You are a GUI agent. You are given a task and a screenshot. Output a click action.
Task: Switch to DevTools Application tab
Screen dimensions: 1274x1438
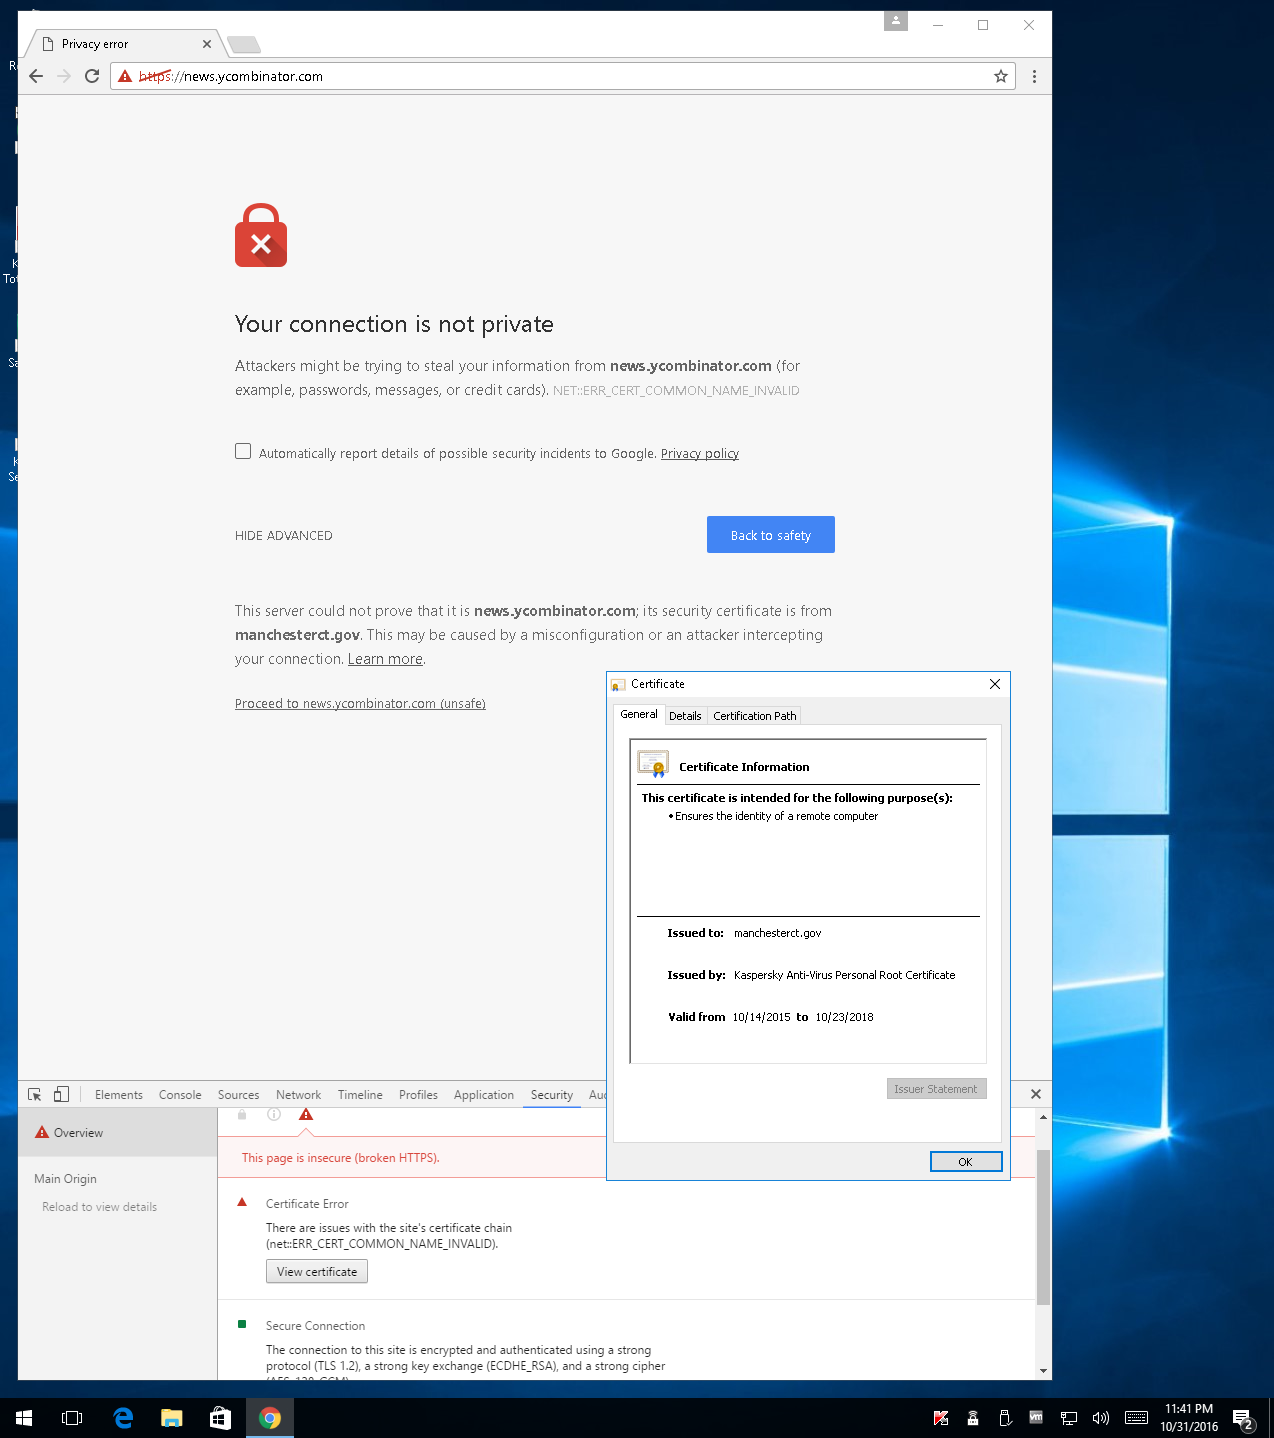coord(484,1095)
